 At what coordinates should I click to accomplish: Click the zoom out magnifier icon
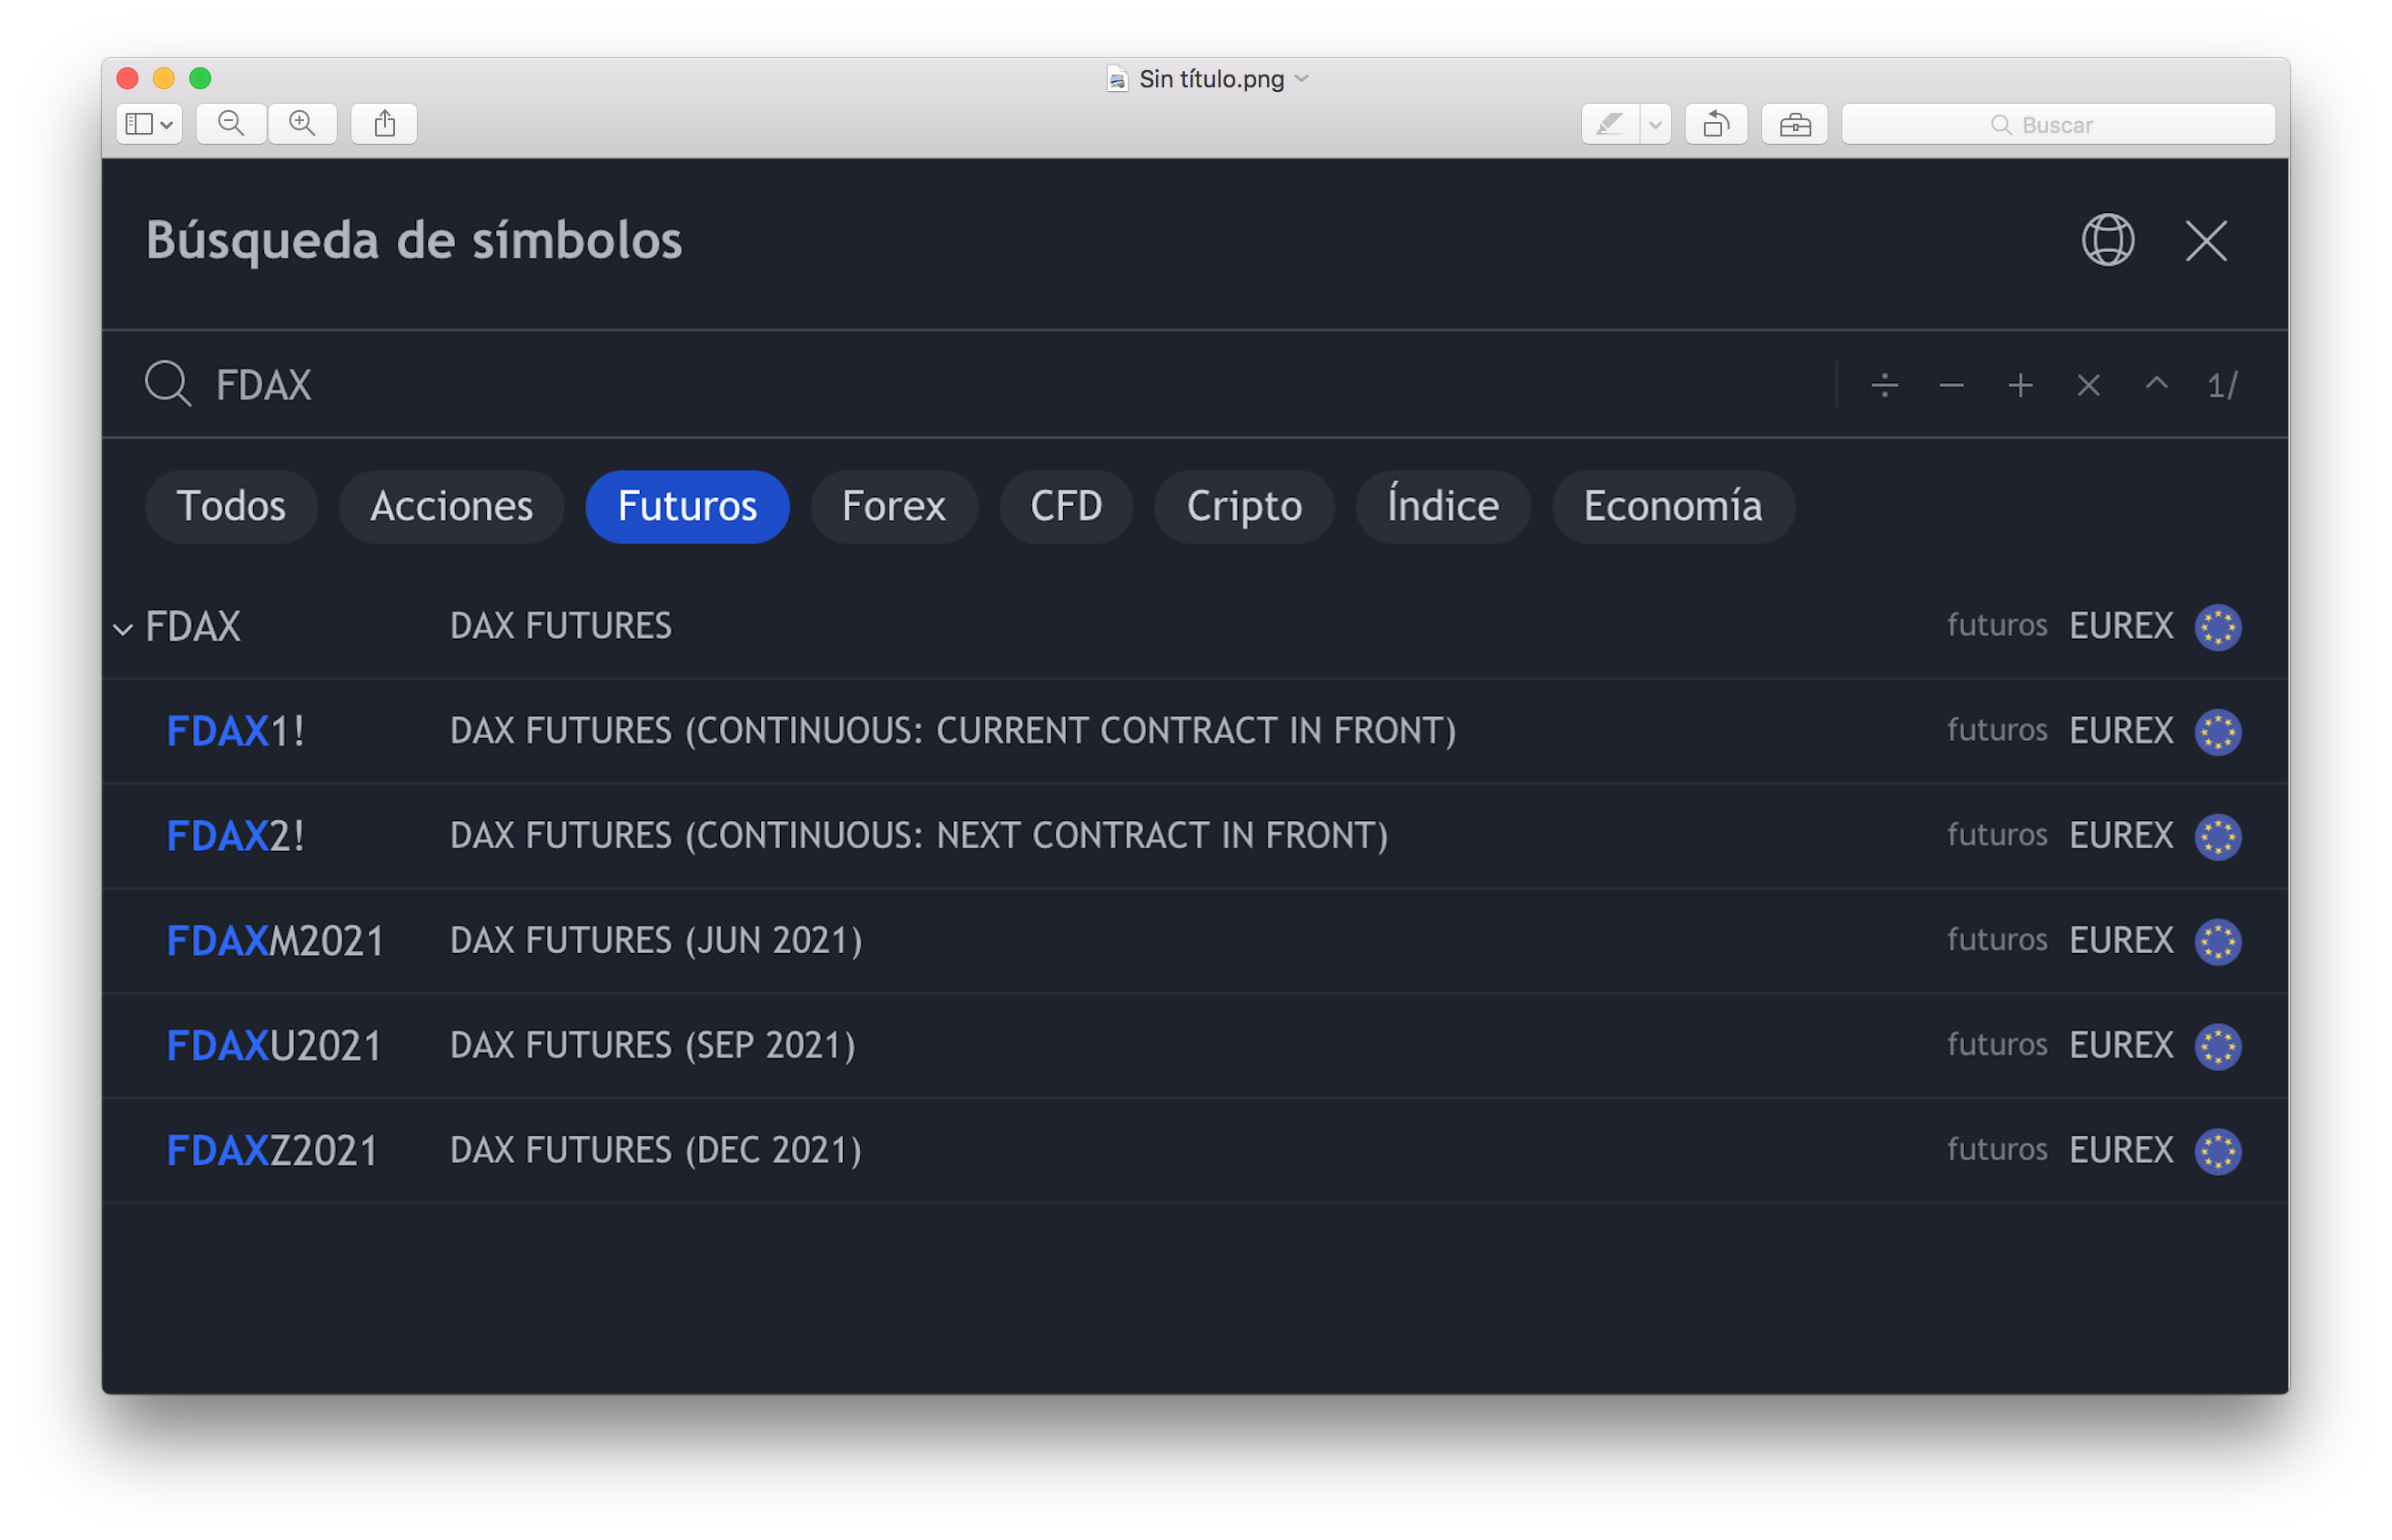(231, 124)
